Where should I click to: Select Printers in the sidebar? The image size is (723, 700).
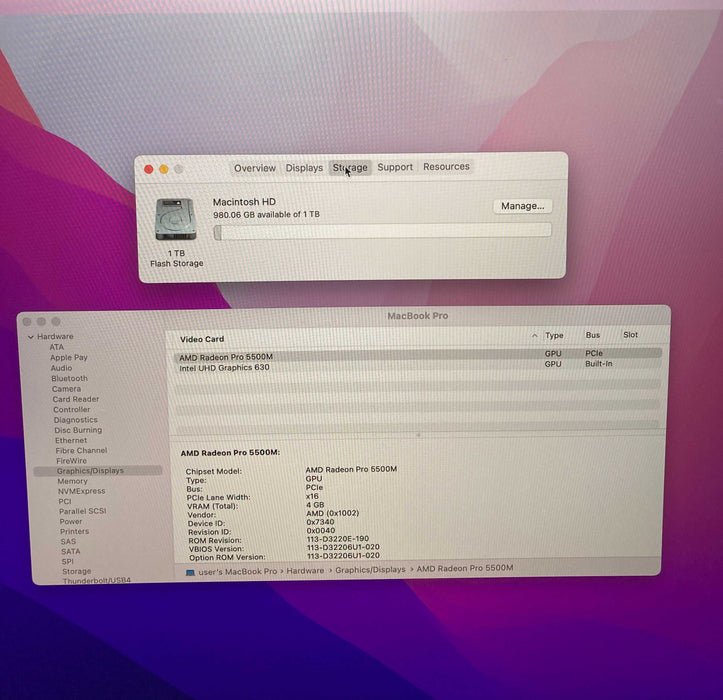click(x=75, y=531)
